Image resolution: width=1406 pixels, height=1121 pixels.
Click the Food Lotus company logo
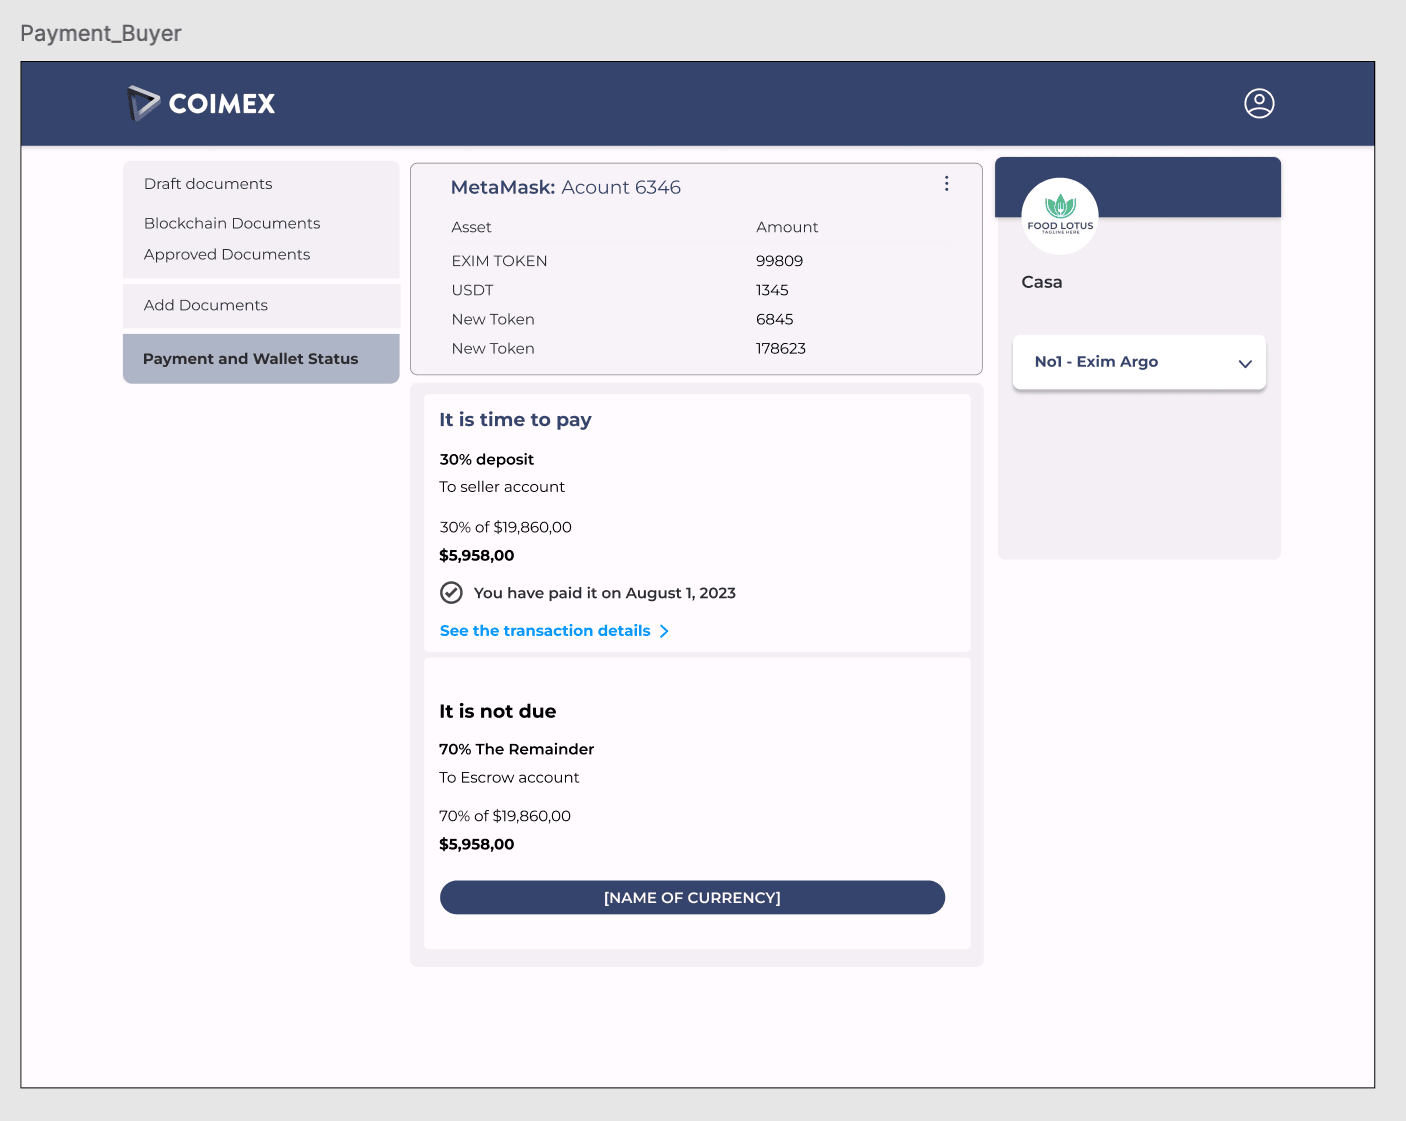tap(1059, 216)
